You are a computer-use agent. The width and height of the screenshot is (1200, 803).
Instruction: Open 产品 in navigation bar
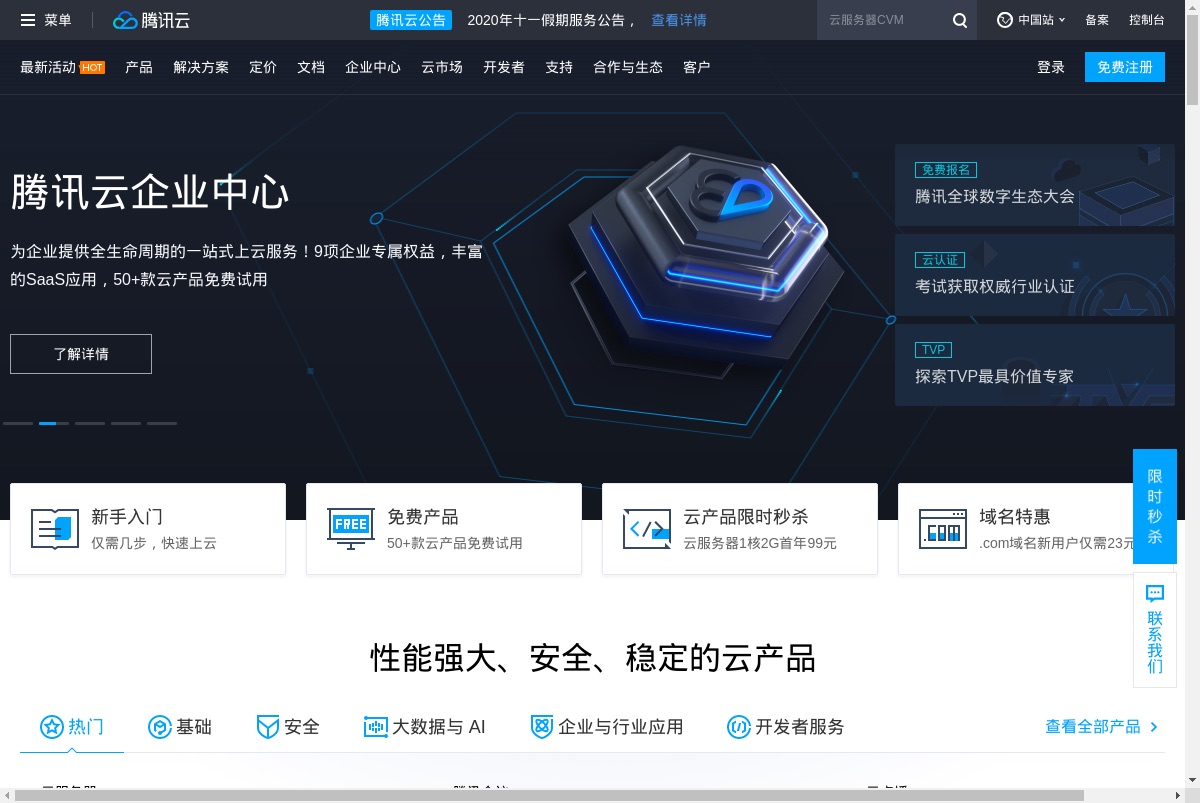(139, 67)
